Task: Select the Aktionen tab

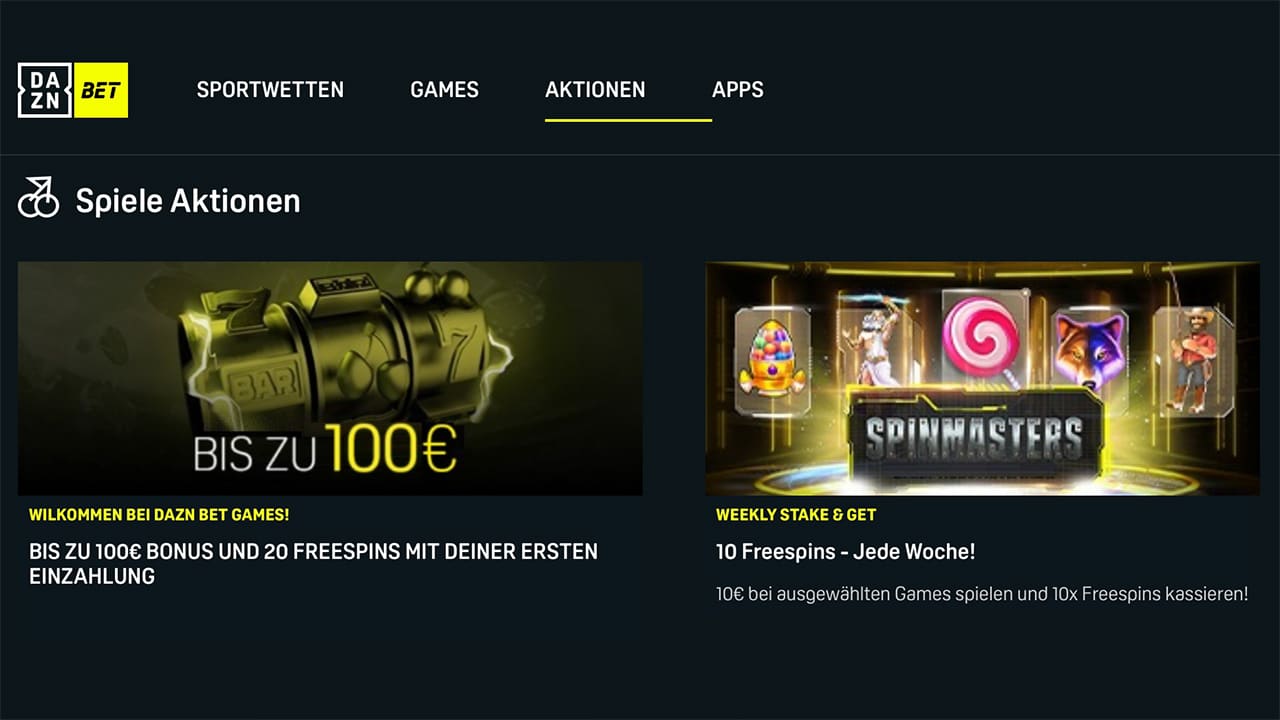Action: pos(595,89)
